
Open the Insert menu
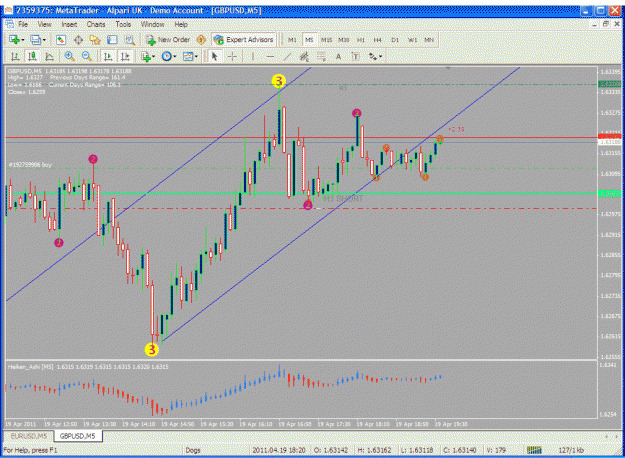(69, 24)
